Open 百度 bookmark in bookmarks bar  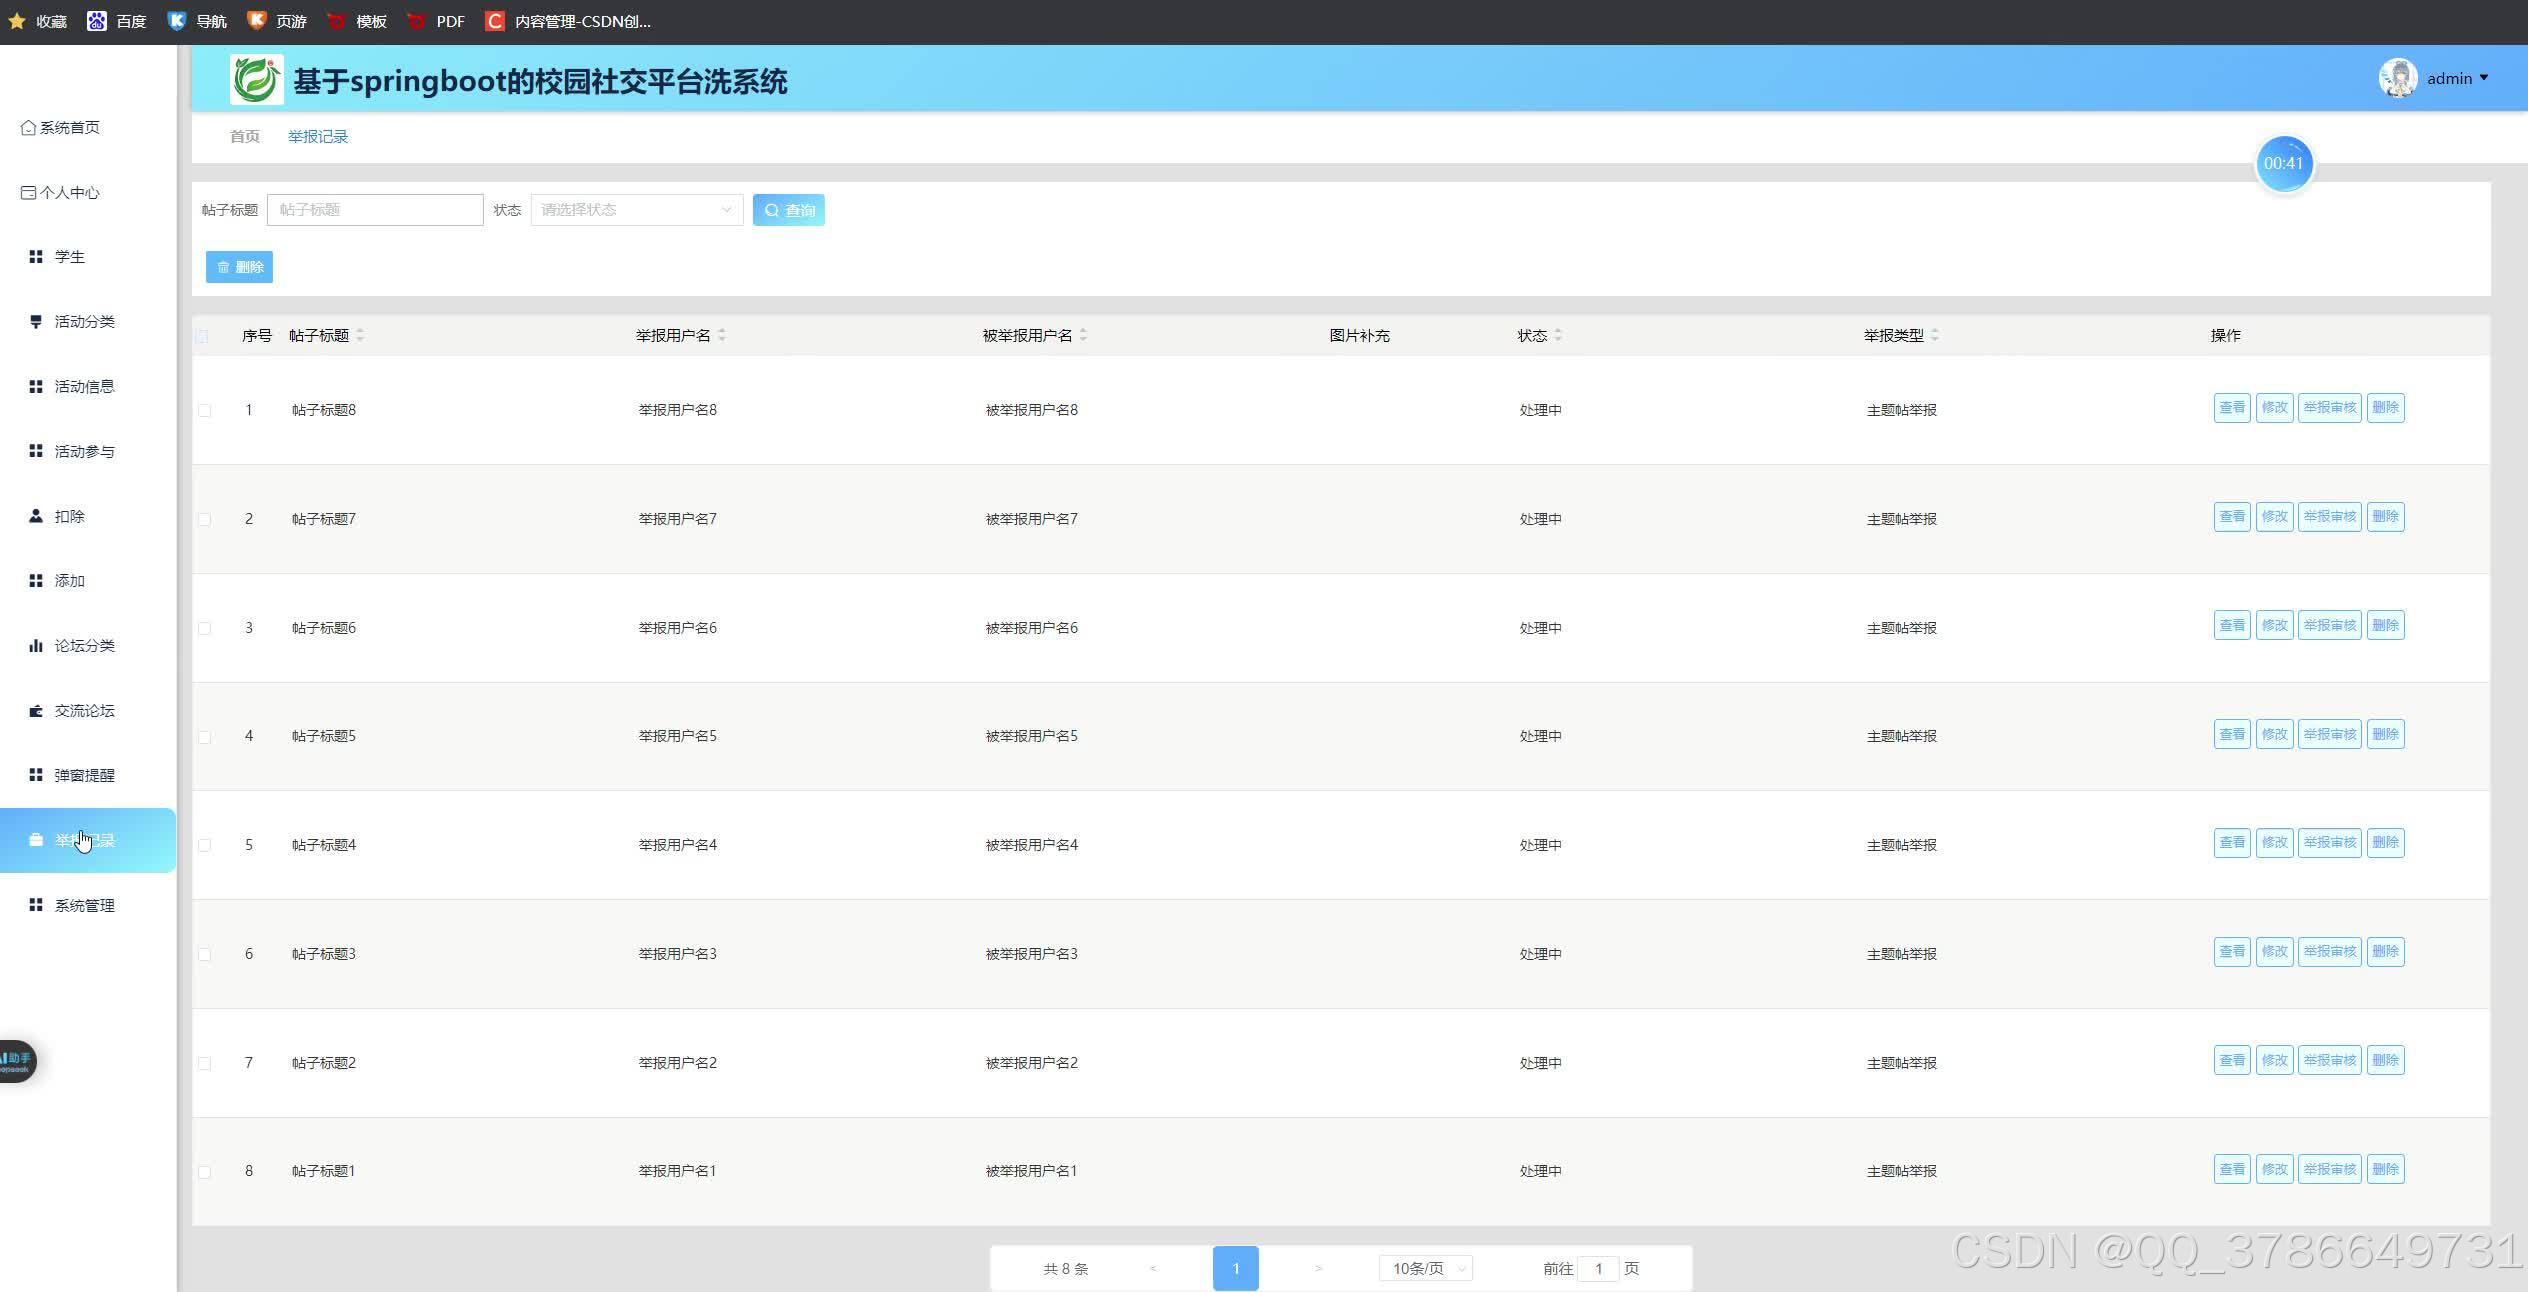(117, 21)
